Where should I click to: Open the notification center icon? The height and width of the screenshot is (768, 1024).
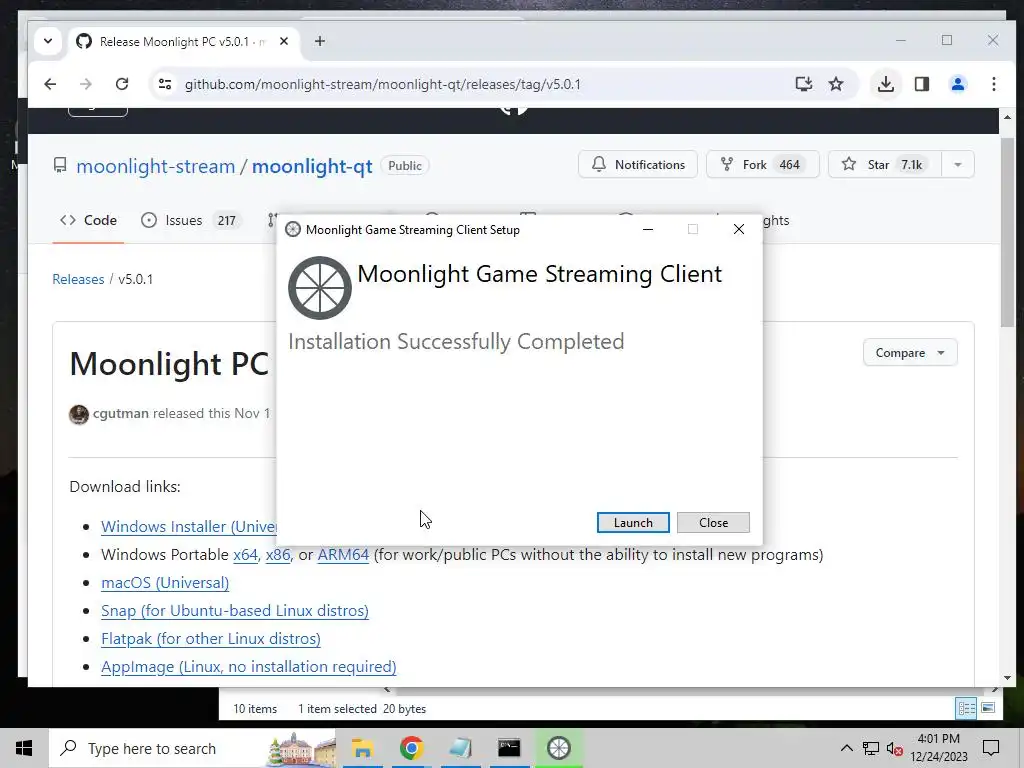coord(991,748)
